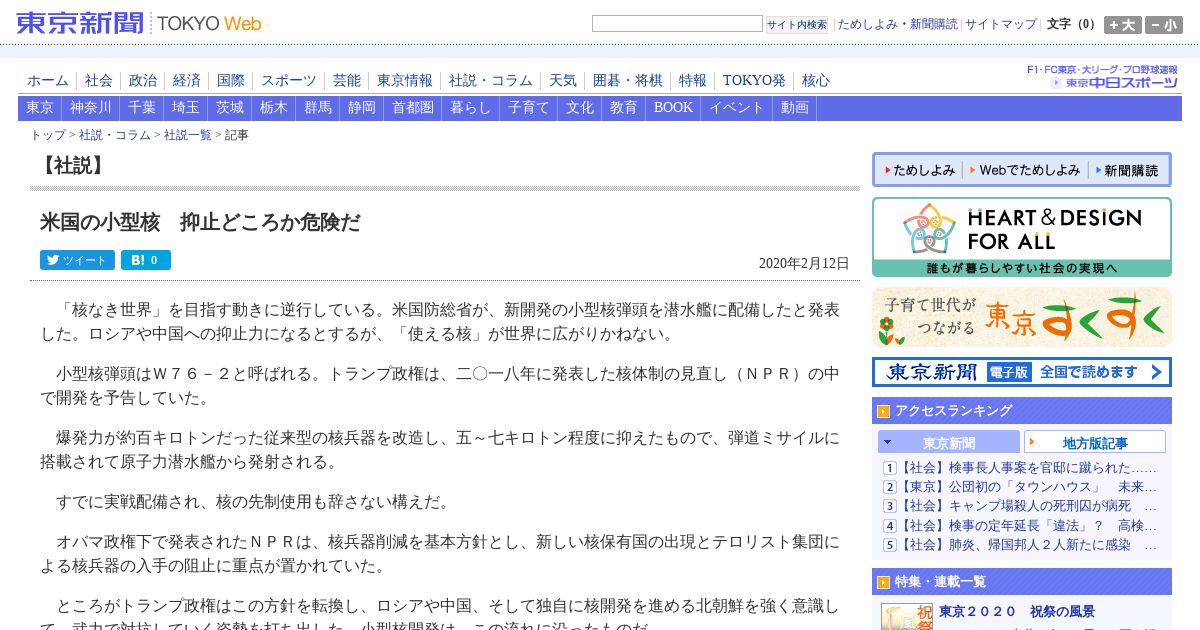1200x630 pixels.
Task: Open the 政治 news section
Action: pos(143,81)
